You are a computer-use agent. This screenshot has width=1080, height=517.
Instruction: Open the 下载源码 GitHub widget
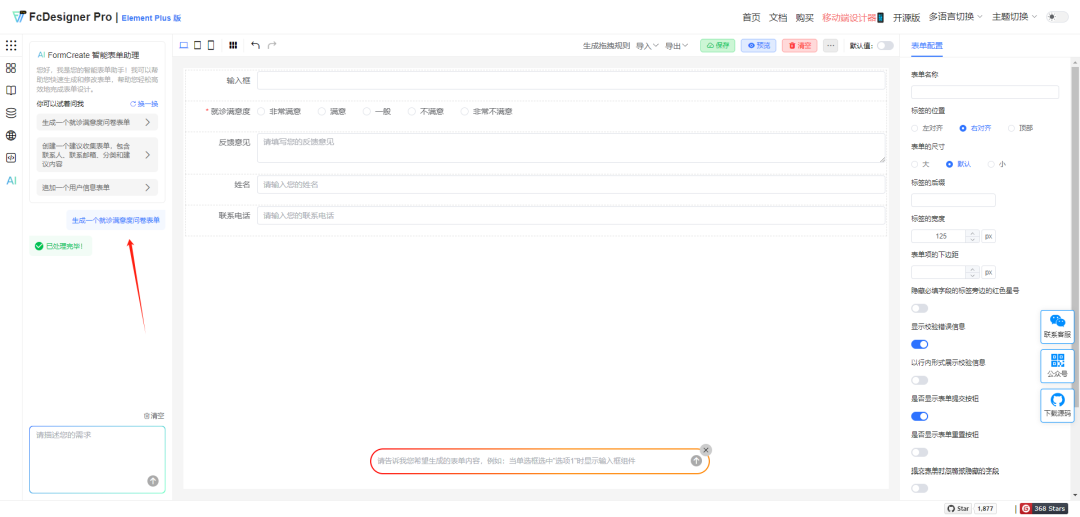(1057, 405)
